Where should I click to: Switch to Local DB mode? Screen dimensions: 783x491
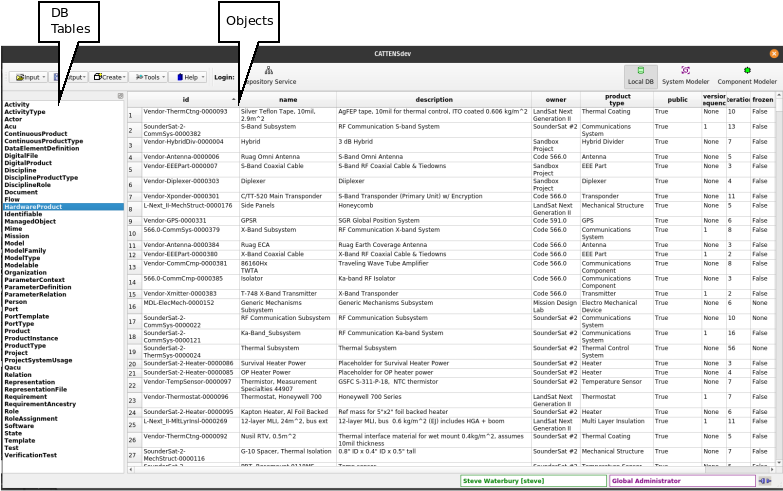click(640, 76)
